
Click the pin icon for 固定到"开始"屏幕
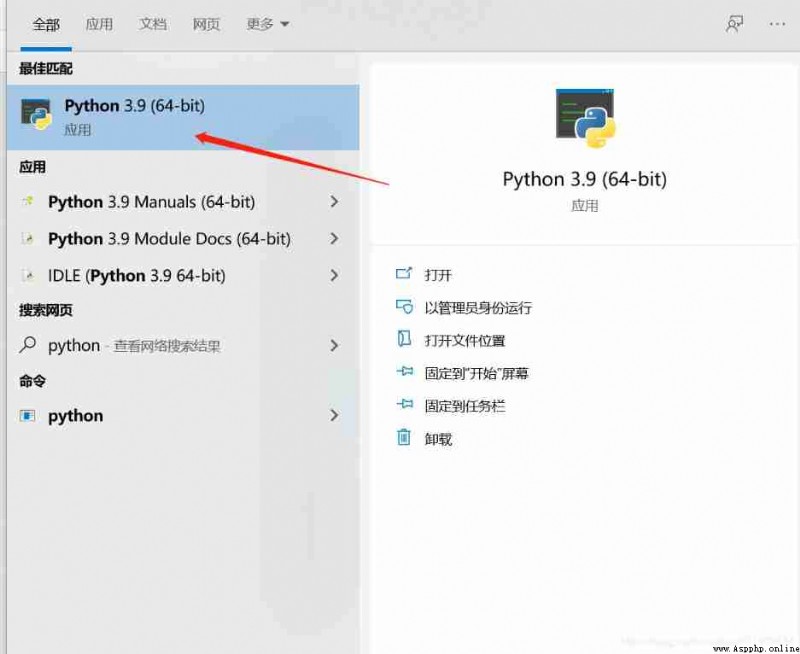tap(405, 371)
